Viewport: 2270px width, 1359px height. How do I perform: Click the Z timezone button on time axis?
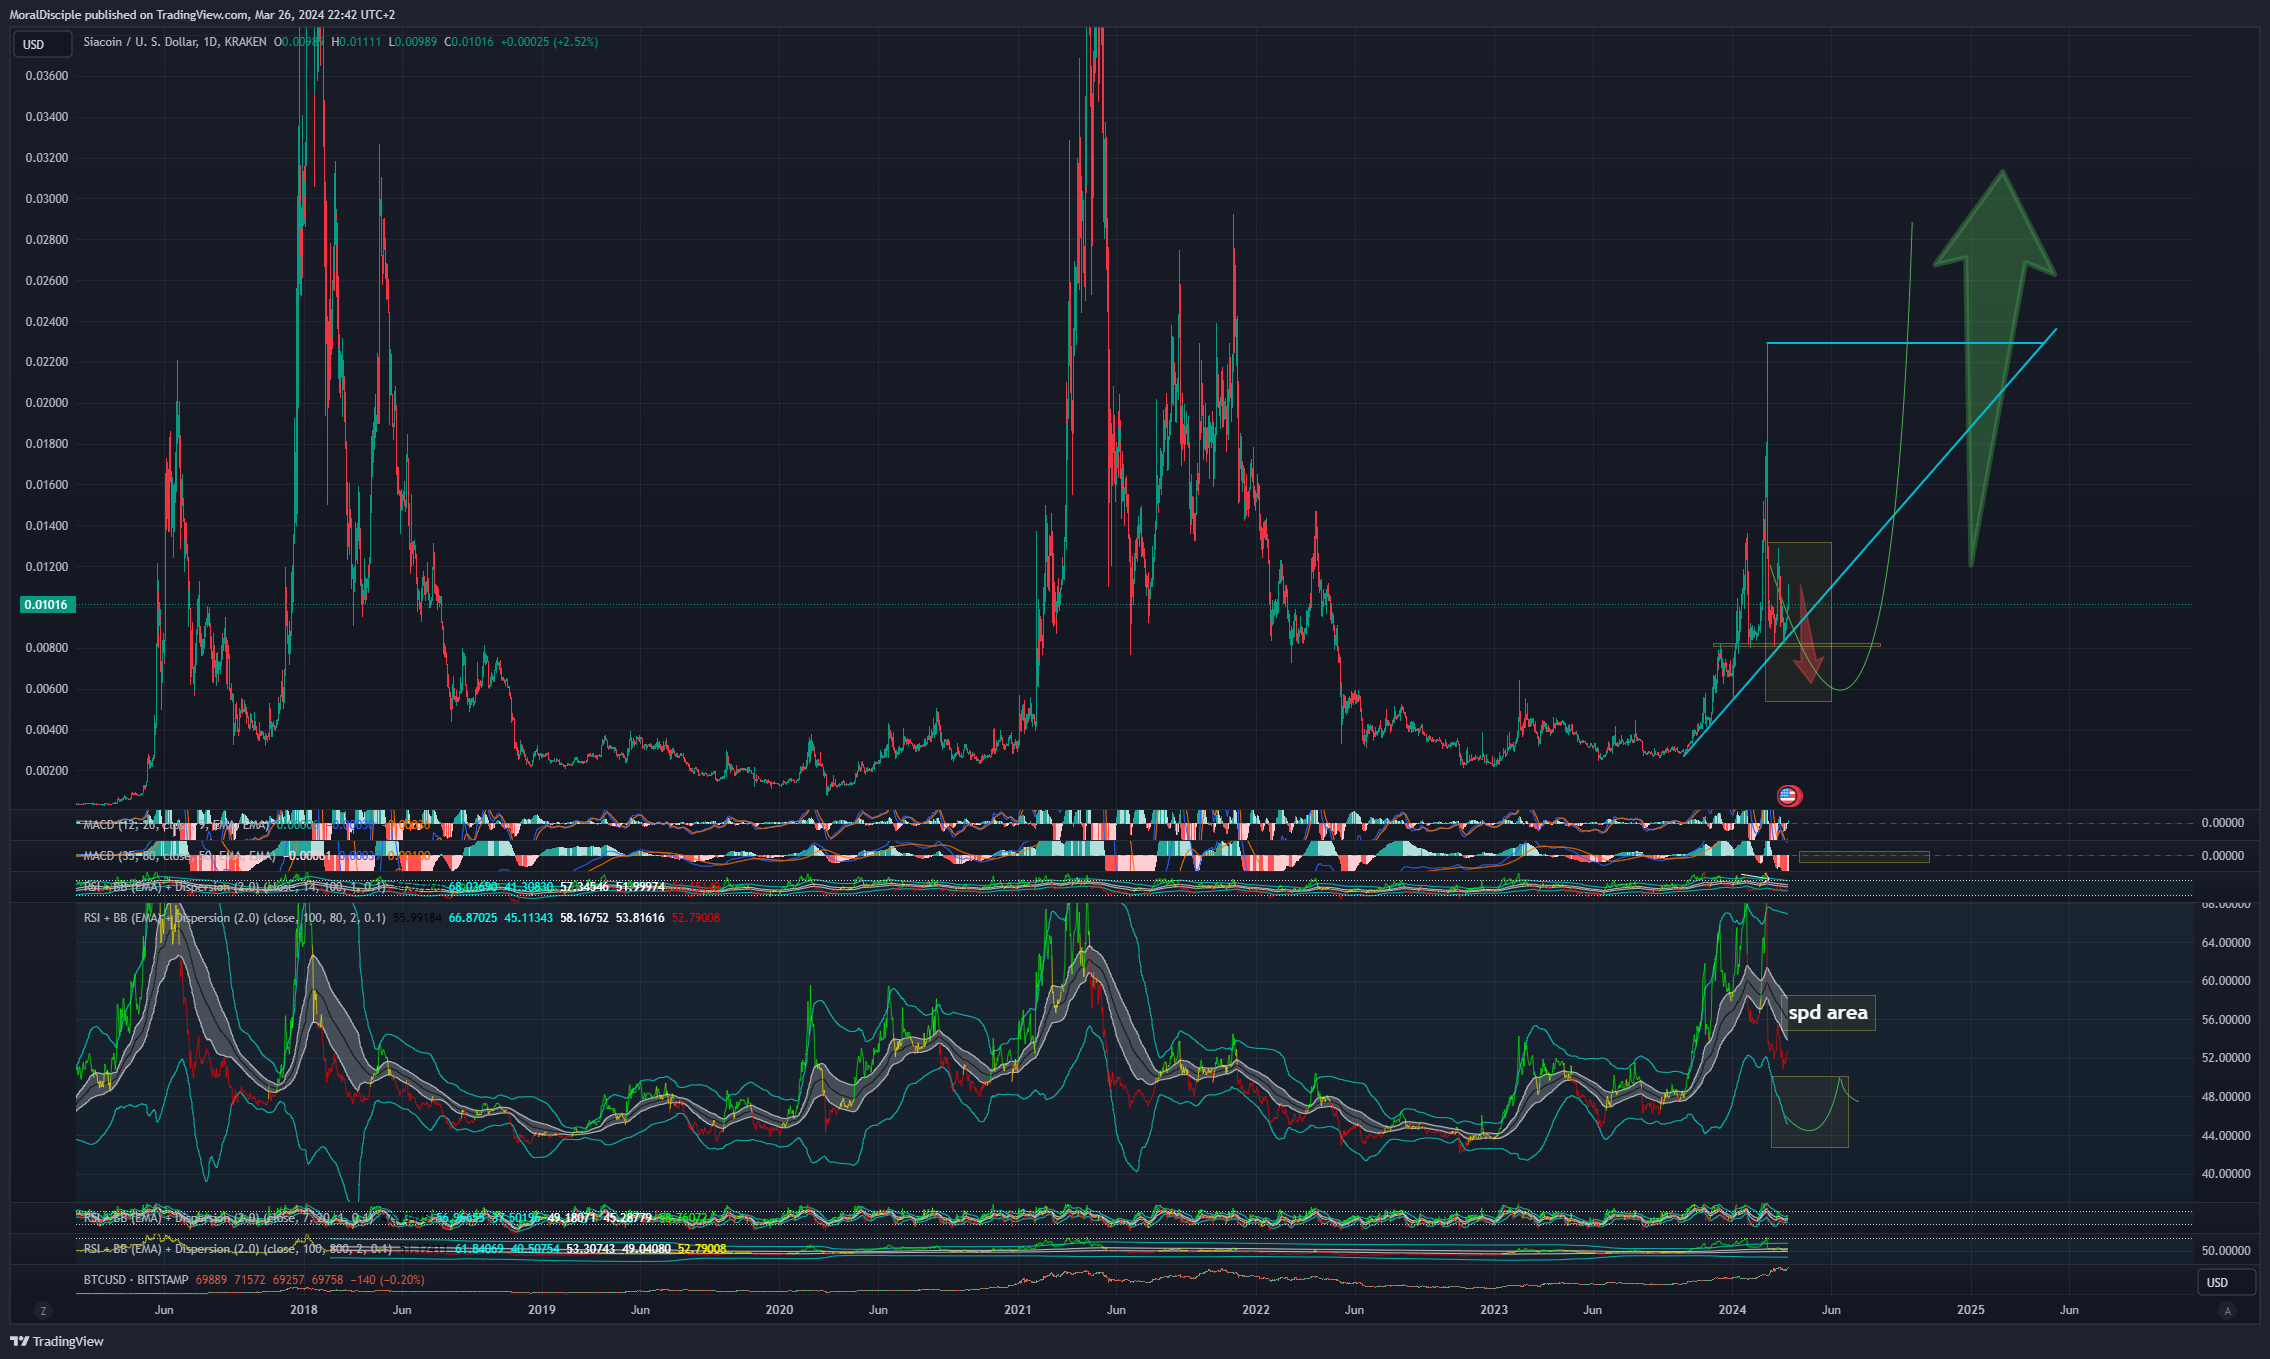point(43,1310)
